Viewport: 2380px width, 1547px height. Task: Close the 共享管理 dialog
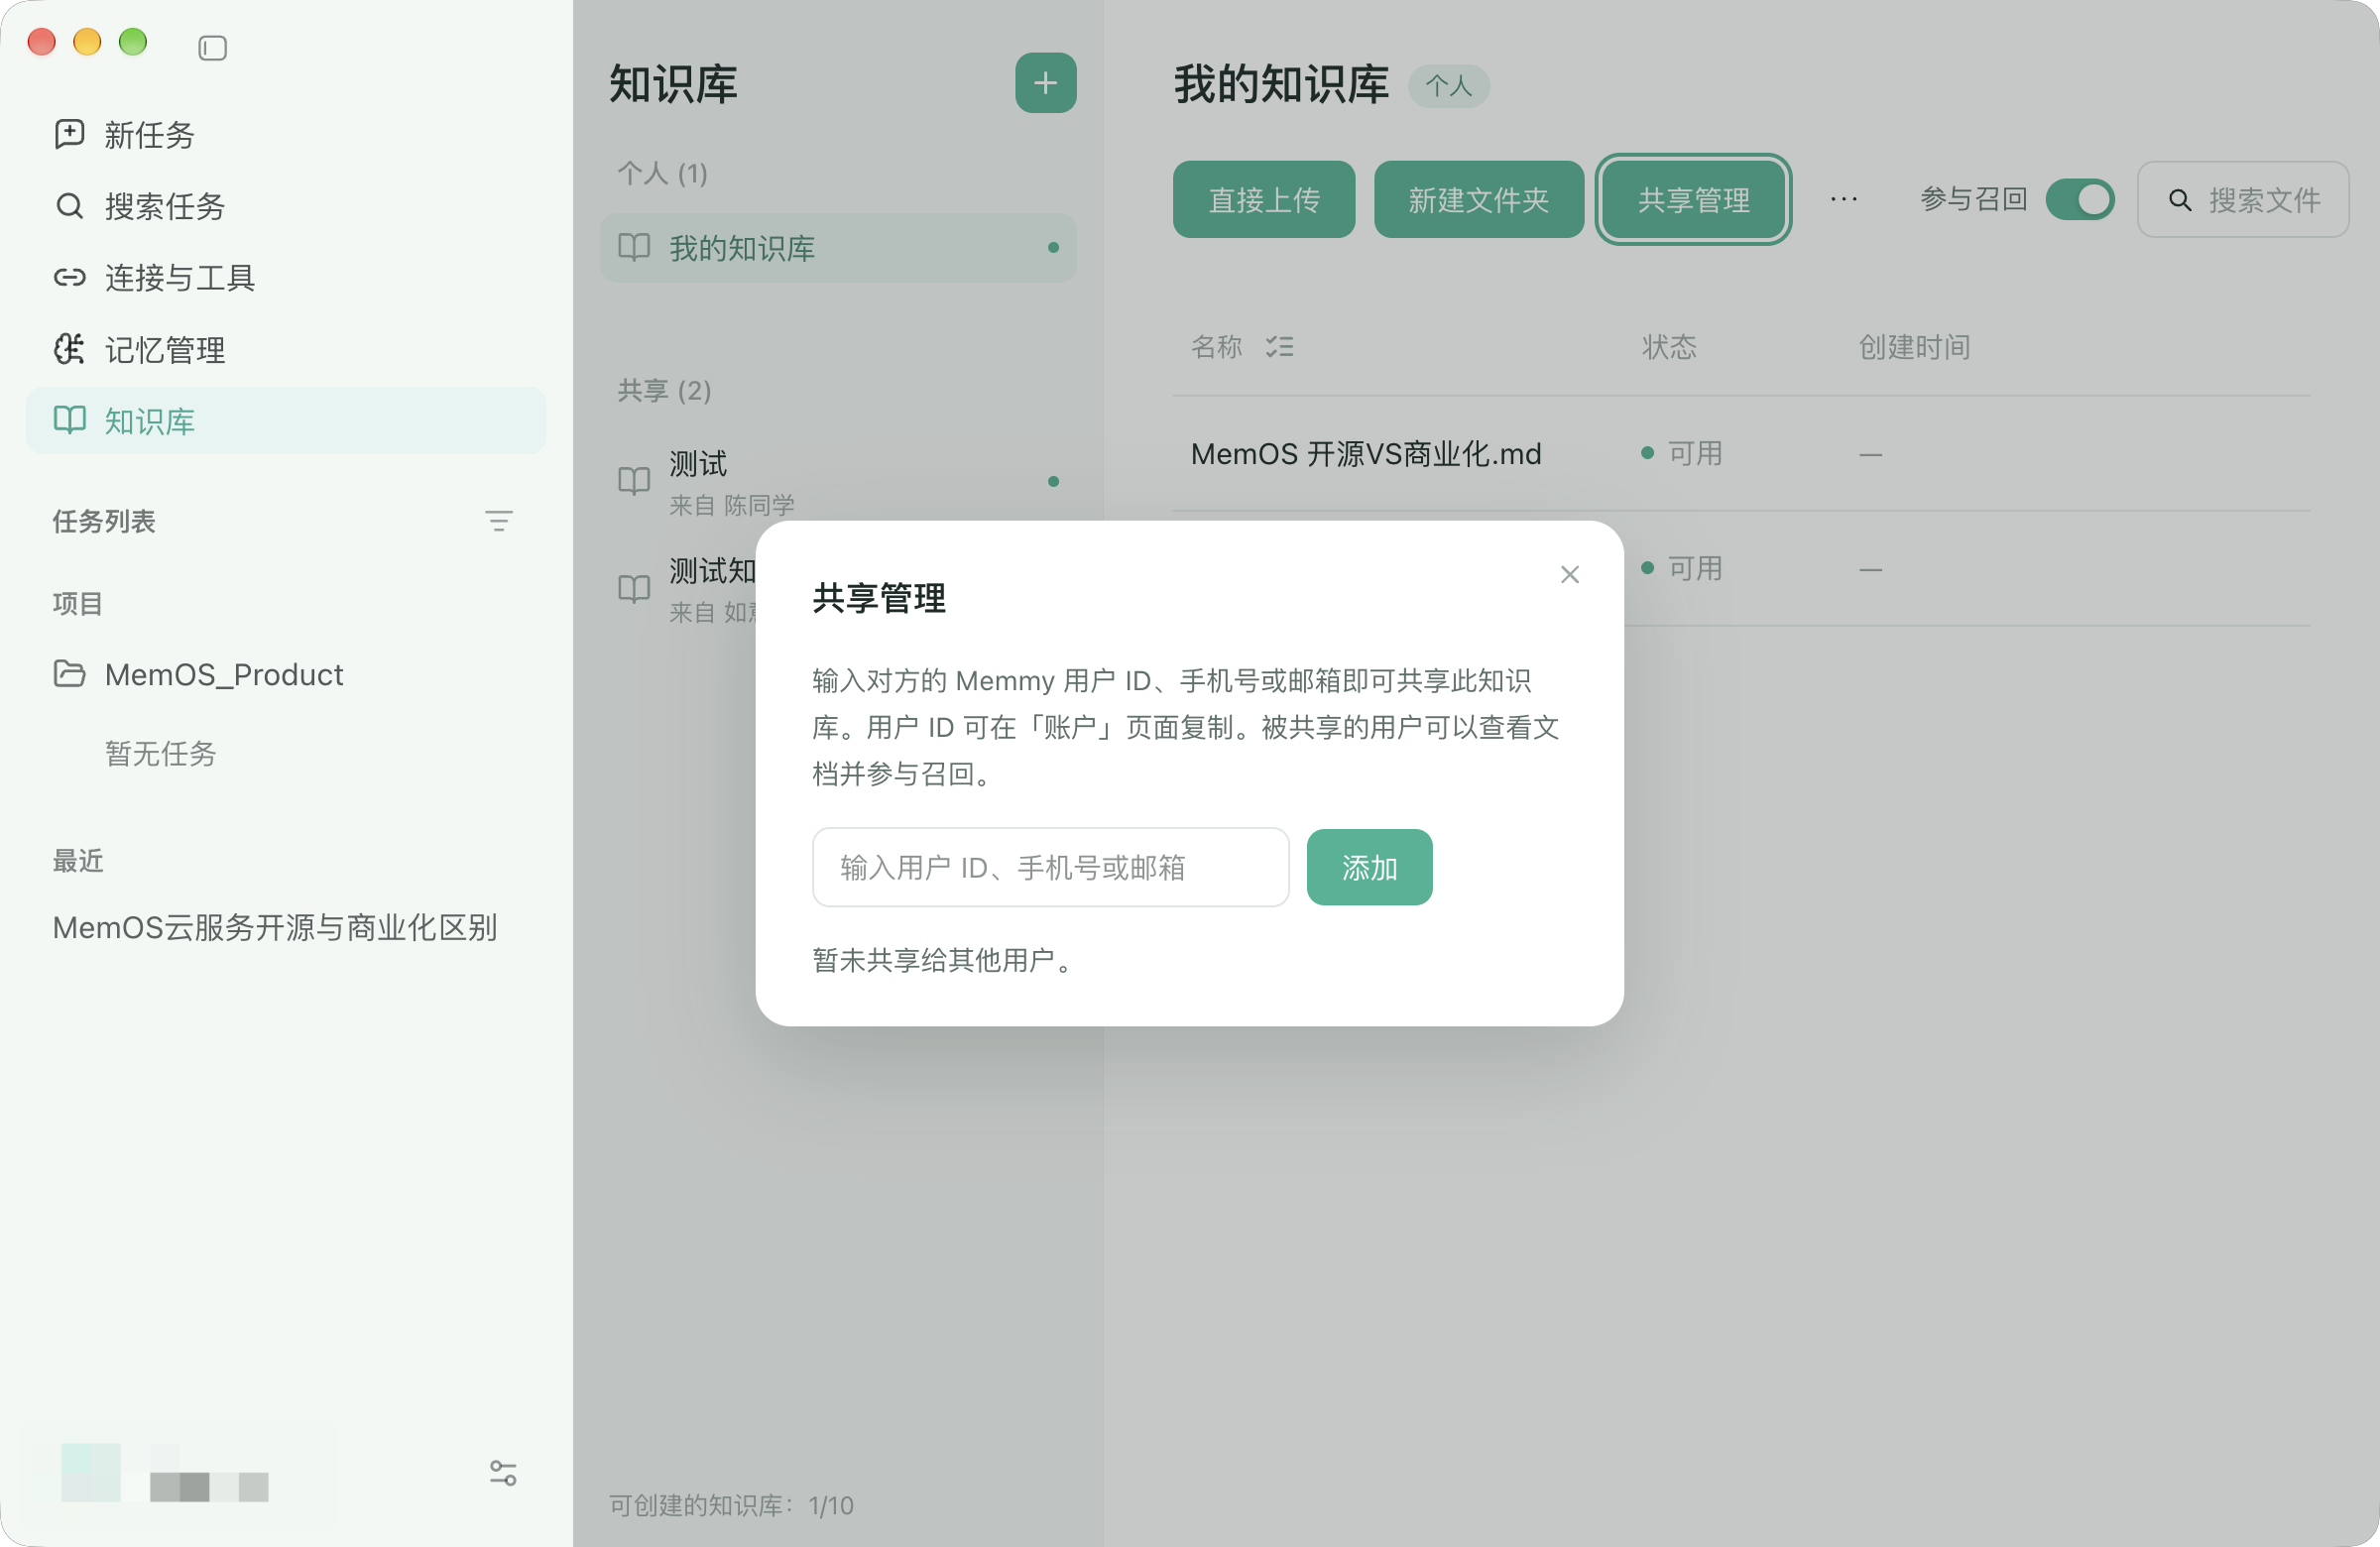1569,574
